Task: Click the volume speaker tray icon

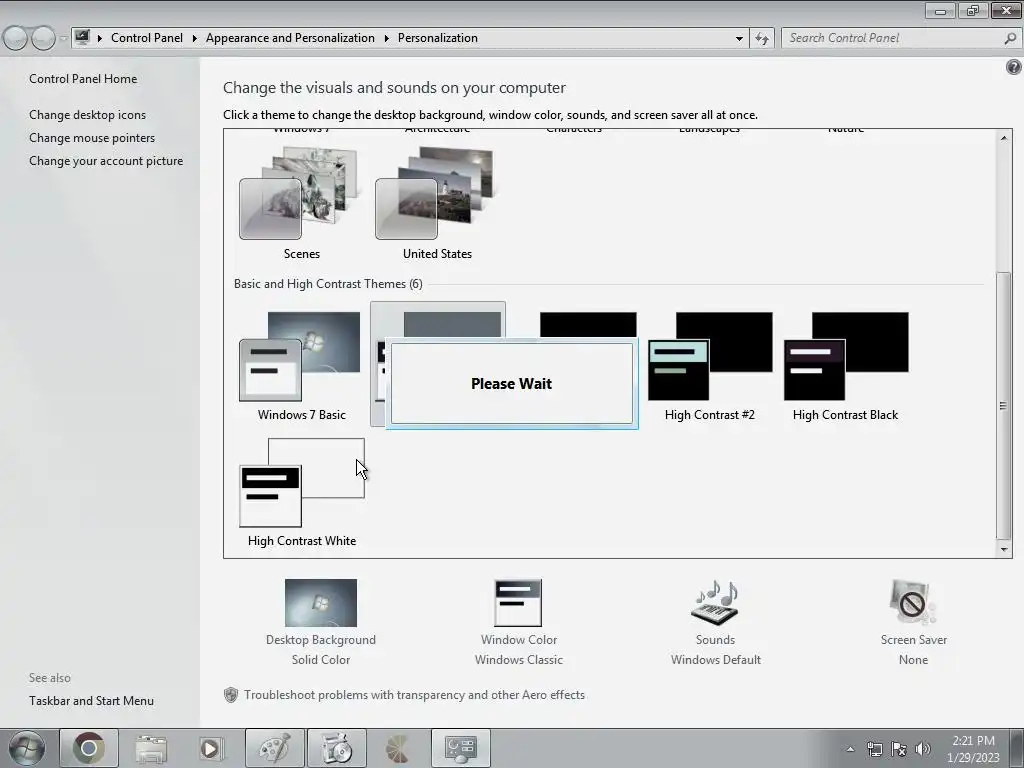Action: coord(923,749)
